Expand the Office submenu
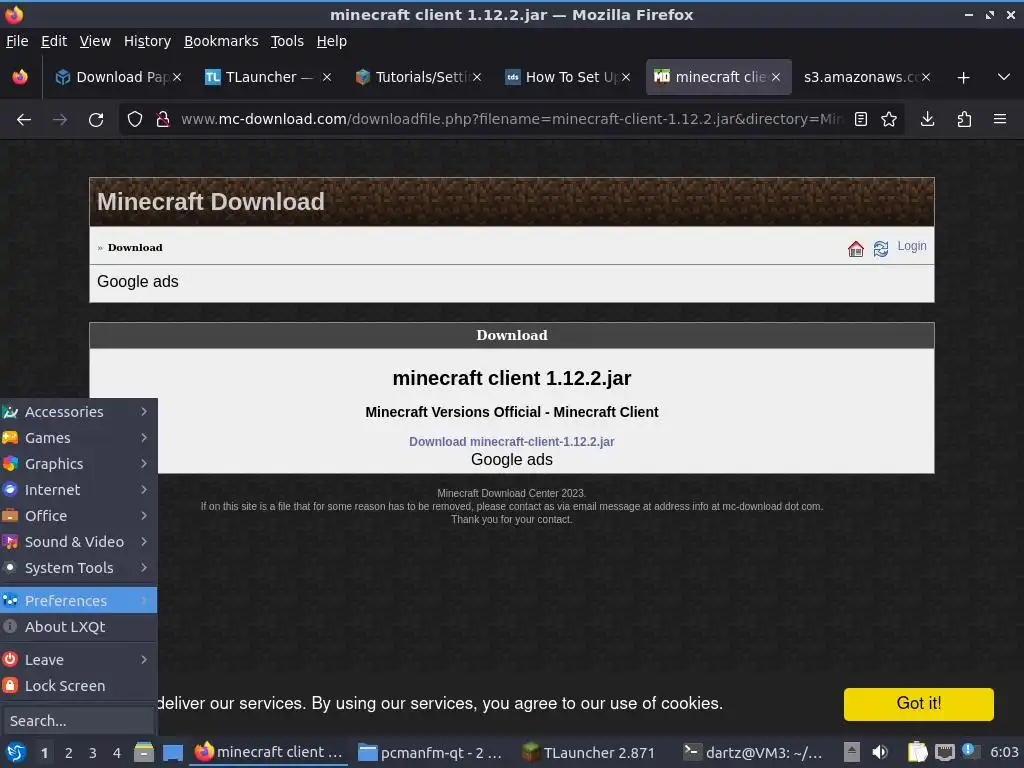The image size is (1024, 768). tap(78, 516)
